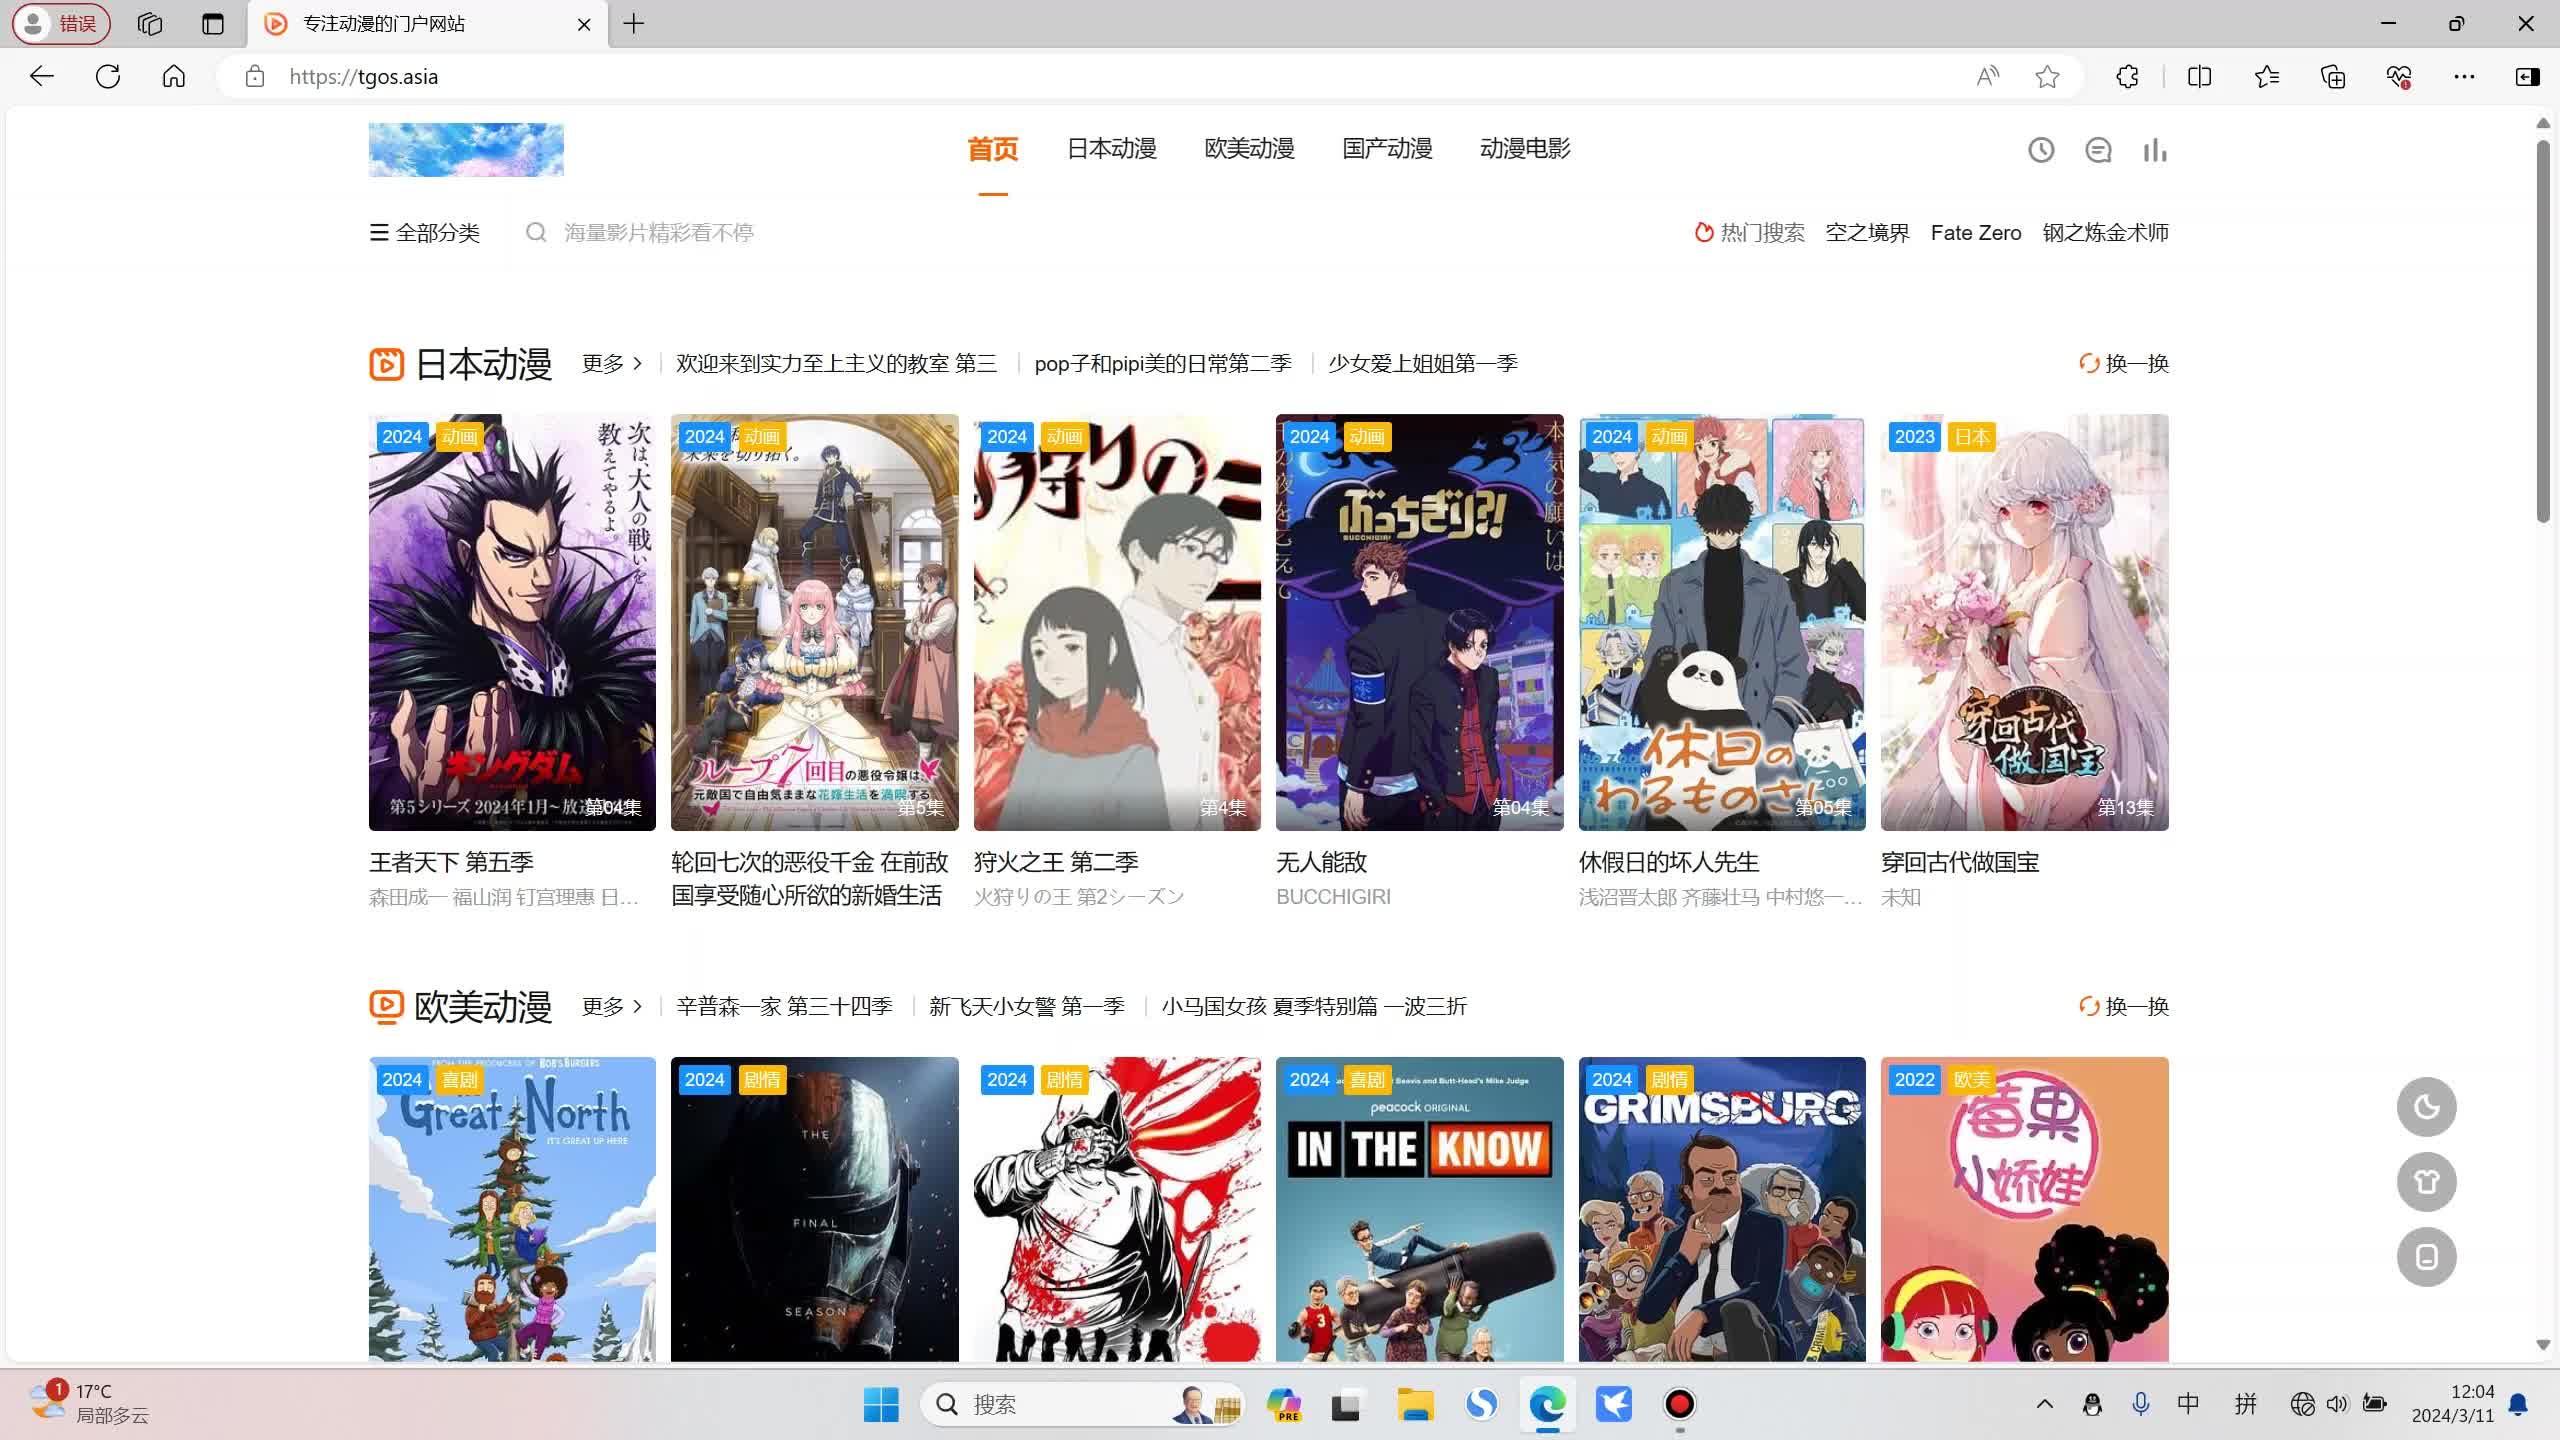Open browser collections icon

(x=2333, y=76)
